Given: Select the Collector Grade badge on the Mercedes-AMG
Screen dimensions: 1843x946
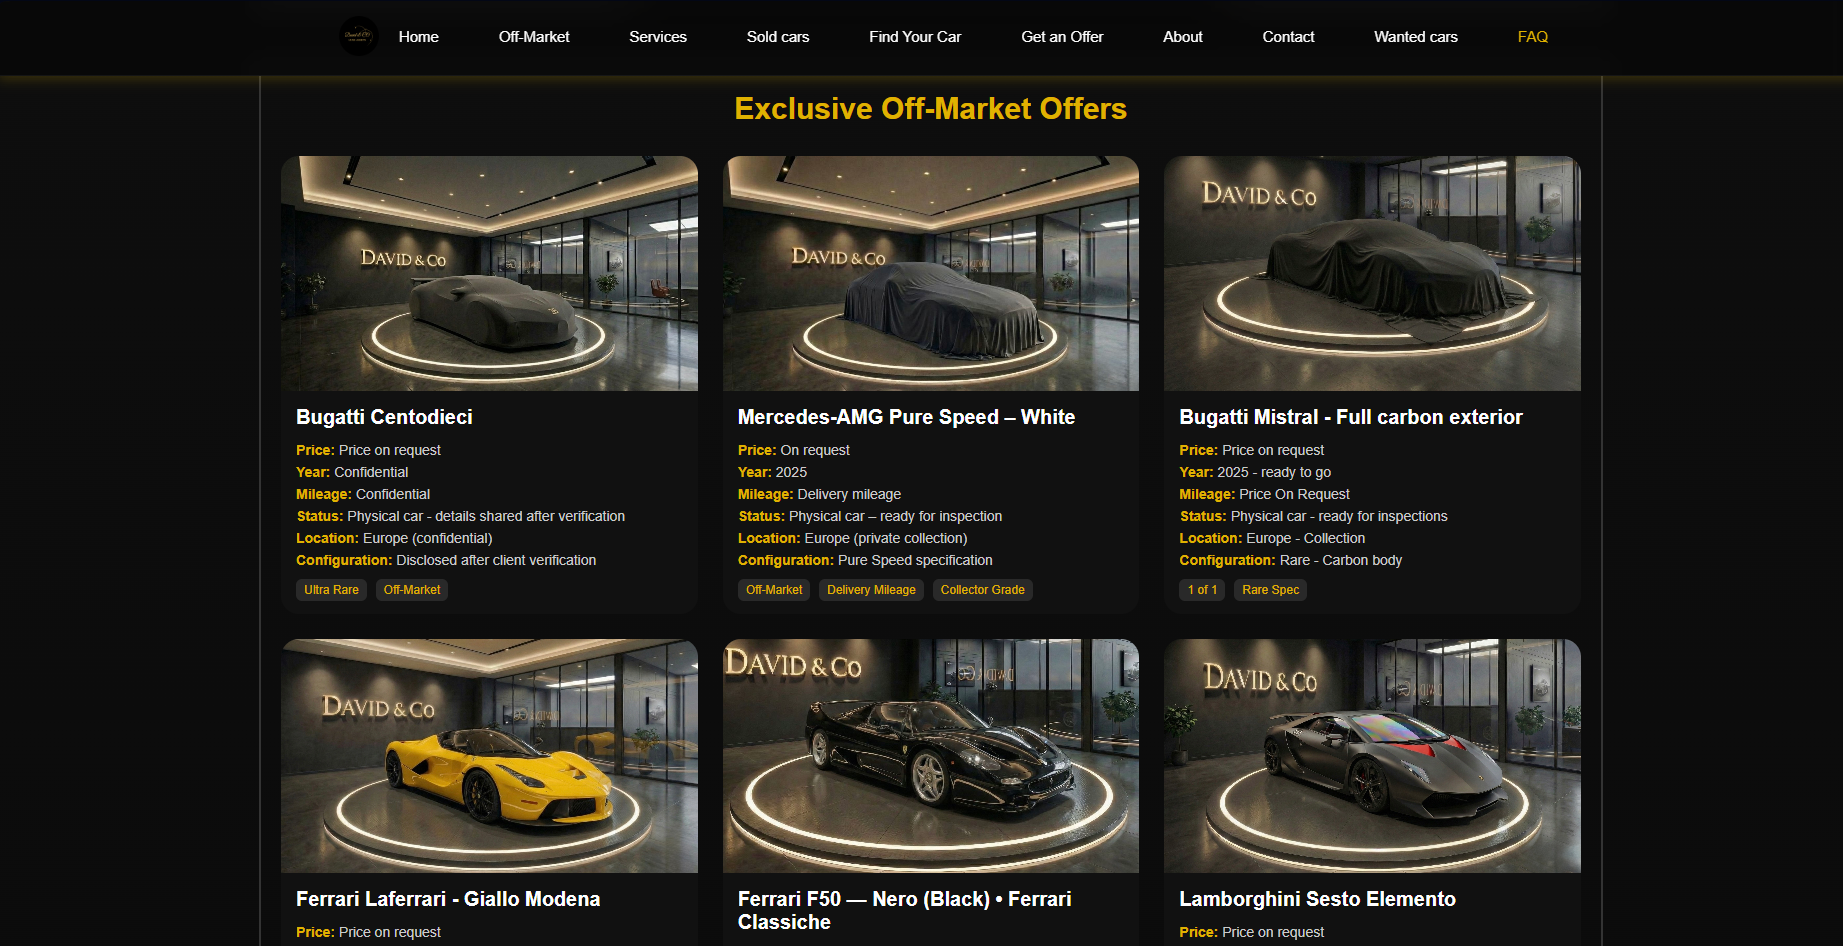Looking at the screenshot, I should coord(982,589).
